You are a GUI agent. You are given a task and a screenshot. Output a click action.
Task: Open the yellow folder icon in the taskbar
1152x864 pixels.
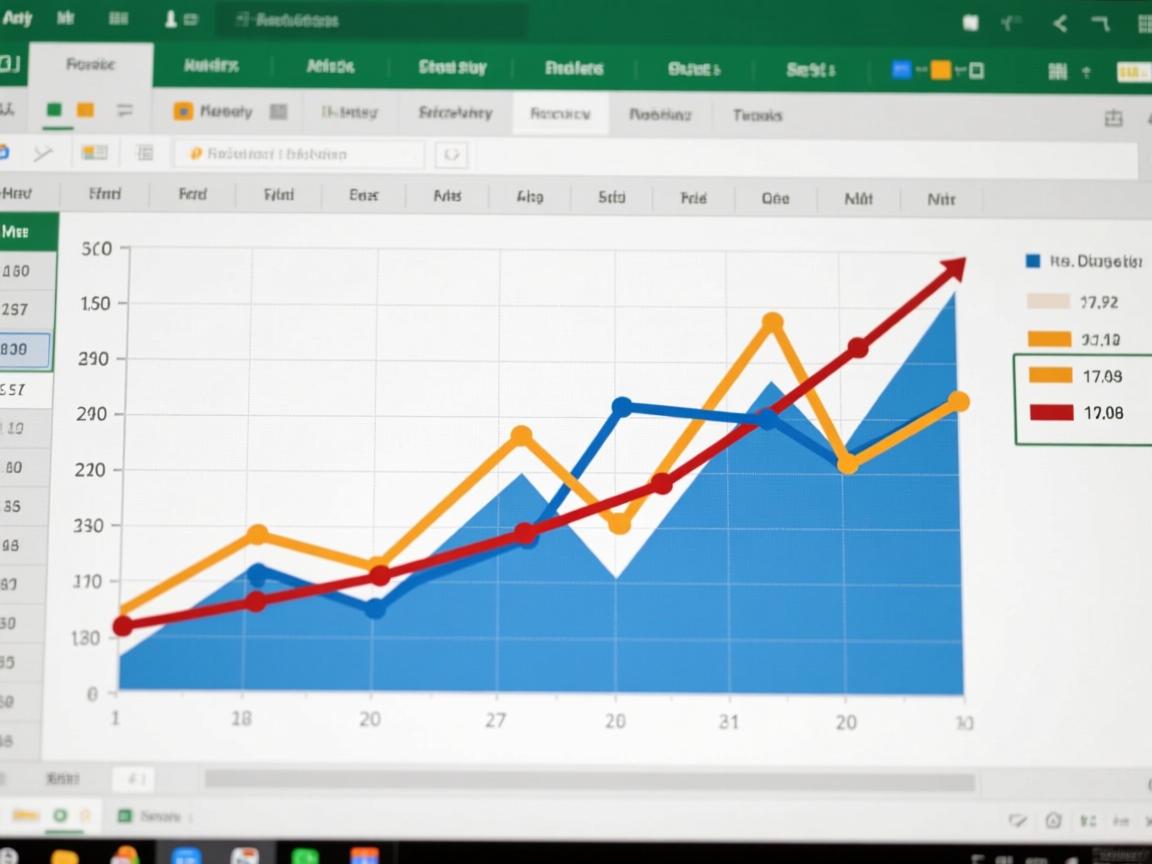tap(64, 857)
